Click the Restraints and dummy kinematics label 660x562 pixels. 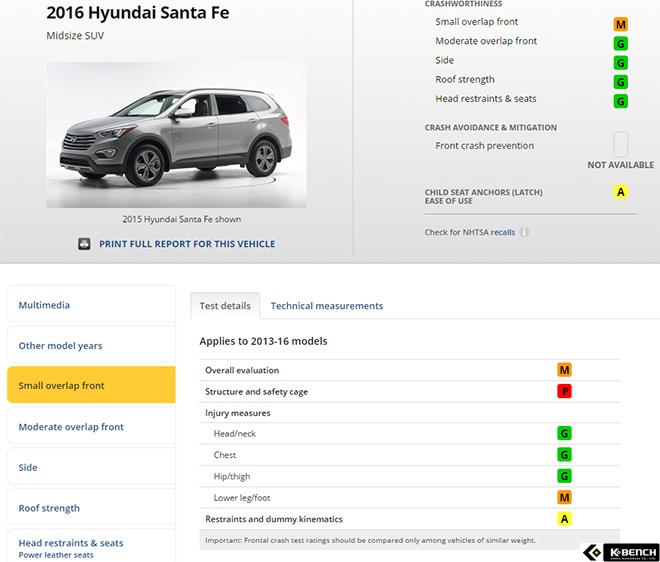coord(274,519)
